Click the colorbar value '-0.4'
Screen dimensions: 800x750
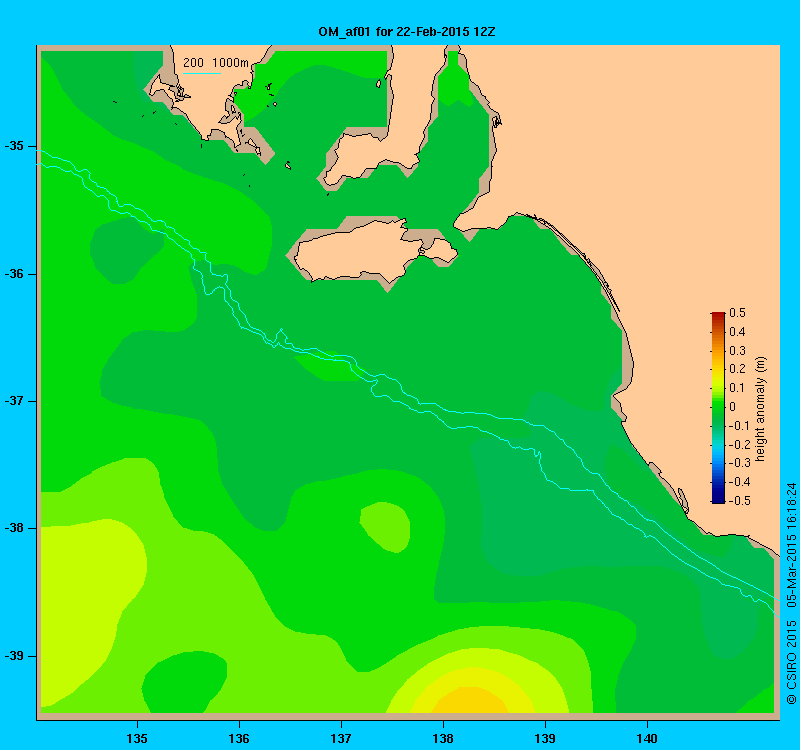click(x=739, y=482)
